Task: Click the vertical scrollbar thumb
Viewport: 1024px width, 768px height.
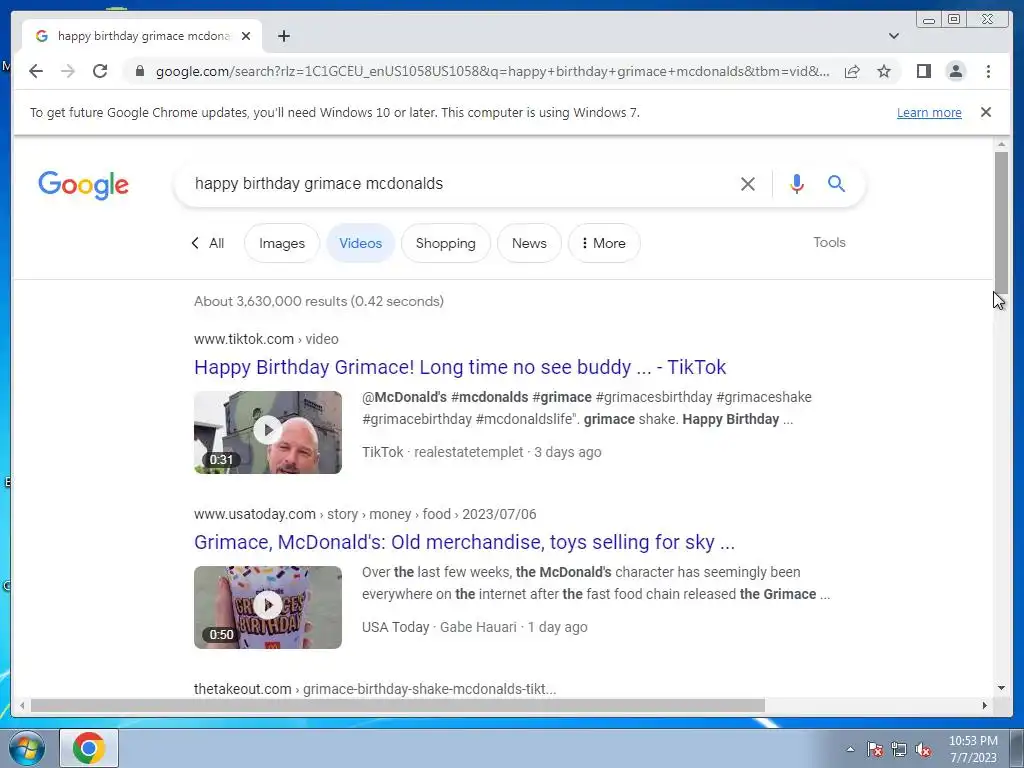Action: tap(1001, 222)
